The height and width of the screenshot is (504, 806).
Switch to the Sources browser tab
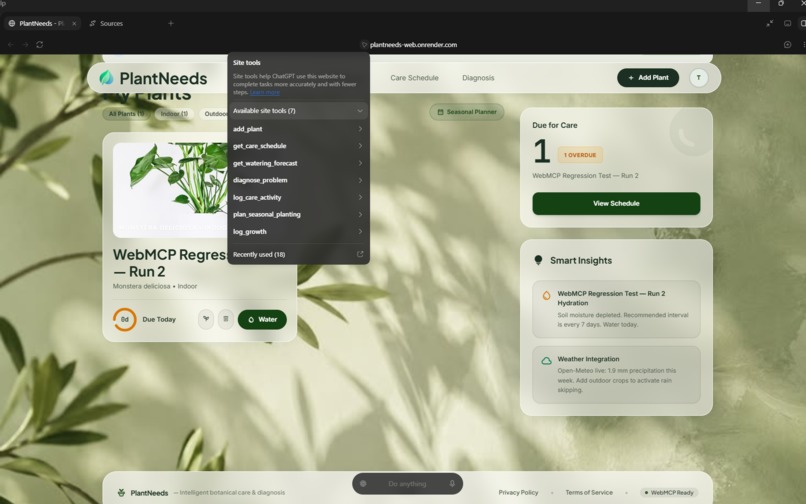106,23
